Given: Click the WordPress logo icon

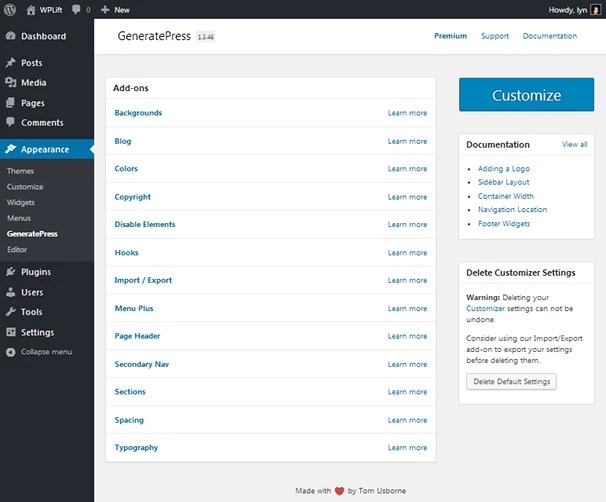Looking at the screenshot, I should tap(10, 10).
